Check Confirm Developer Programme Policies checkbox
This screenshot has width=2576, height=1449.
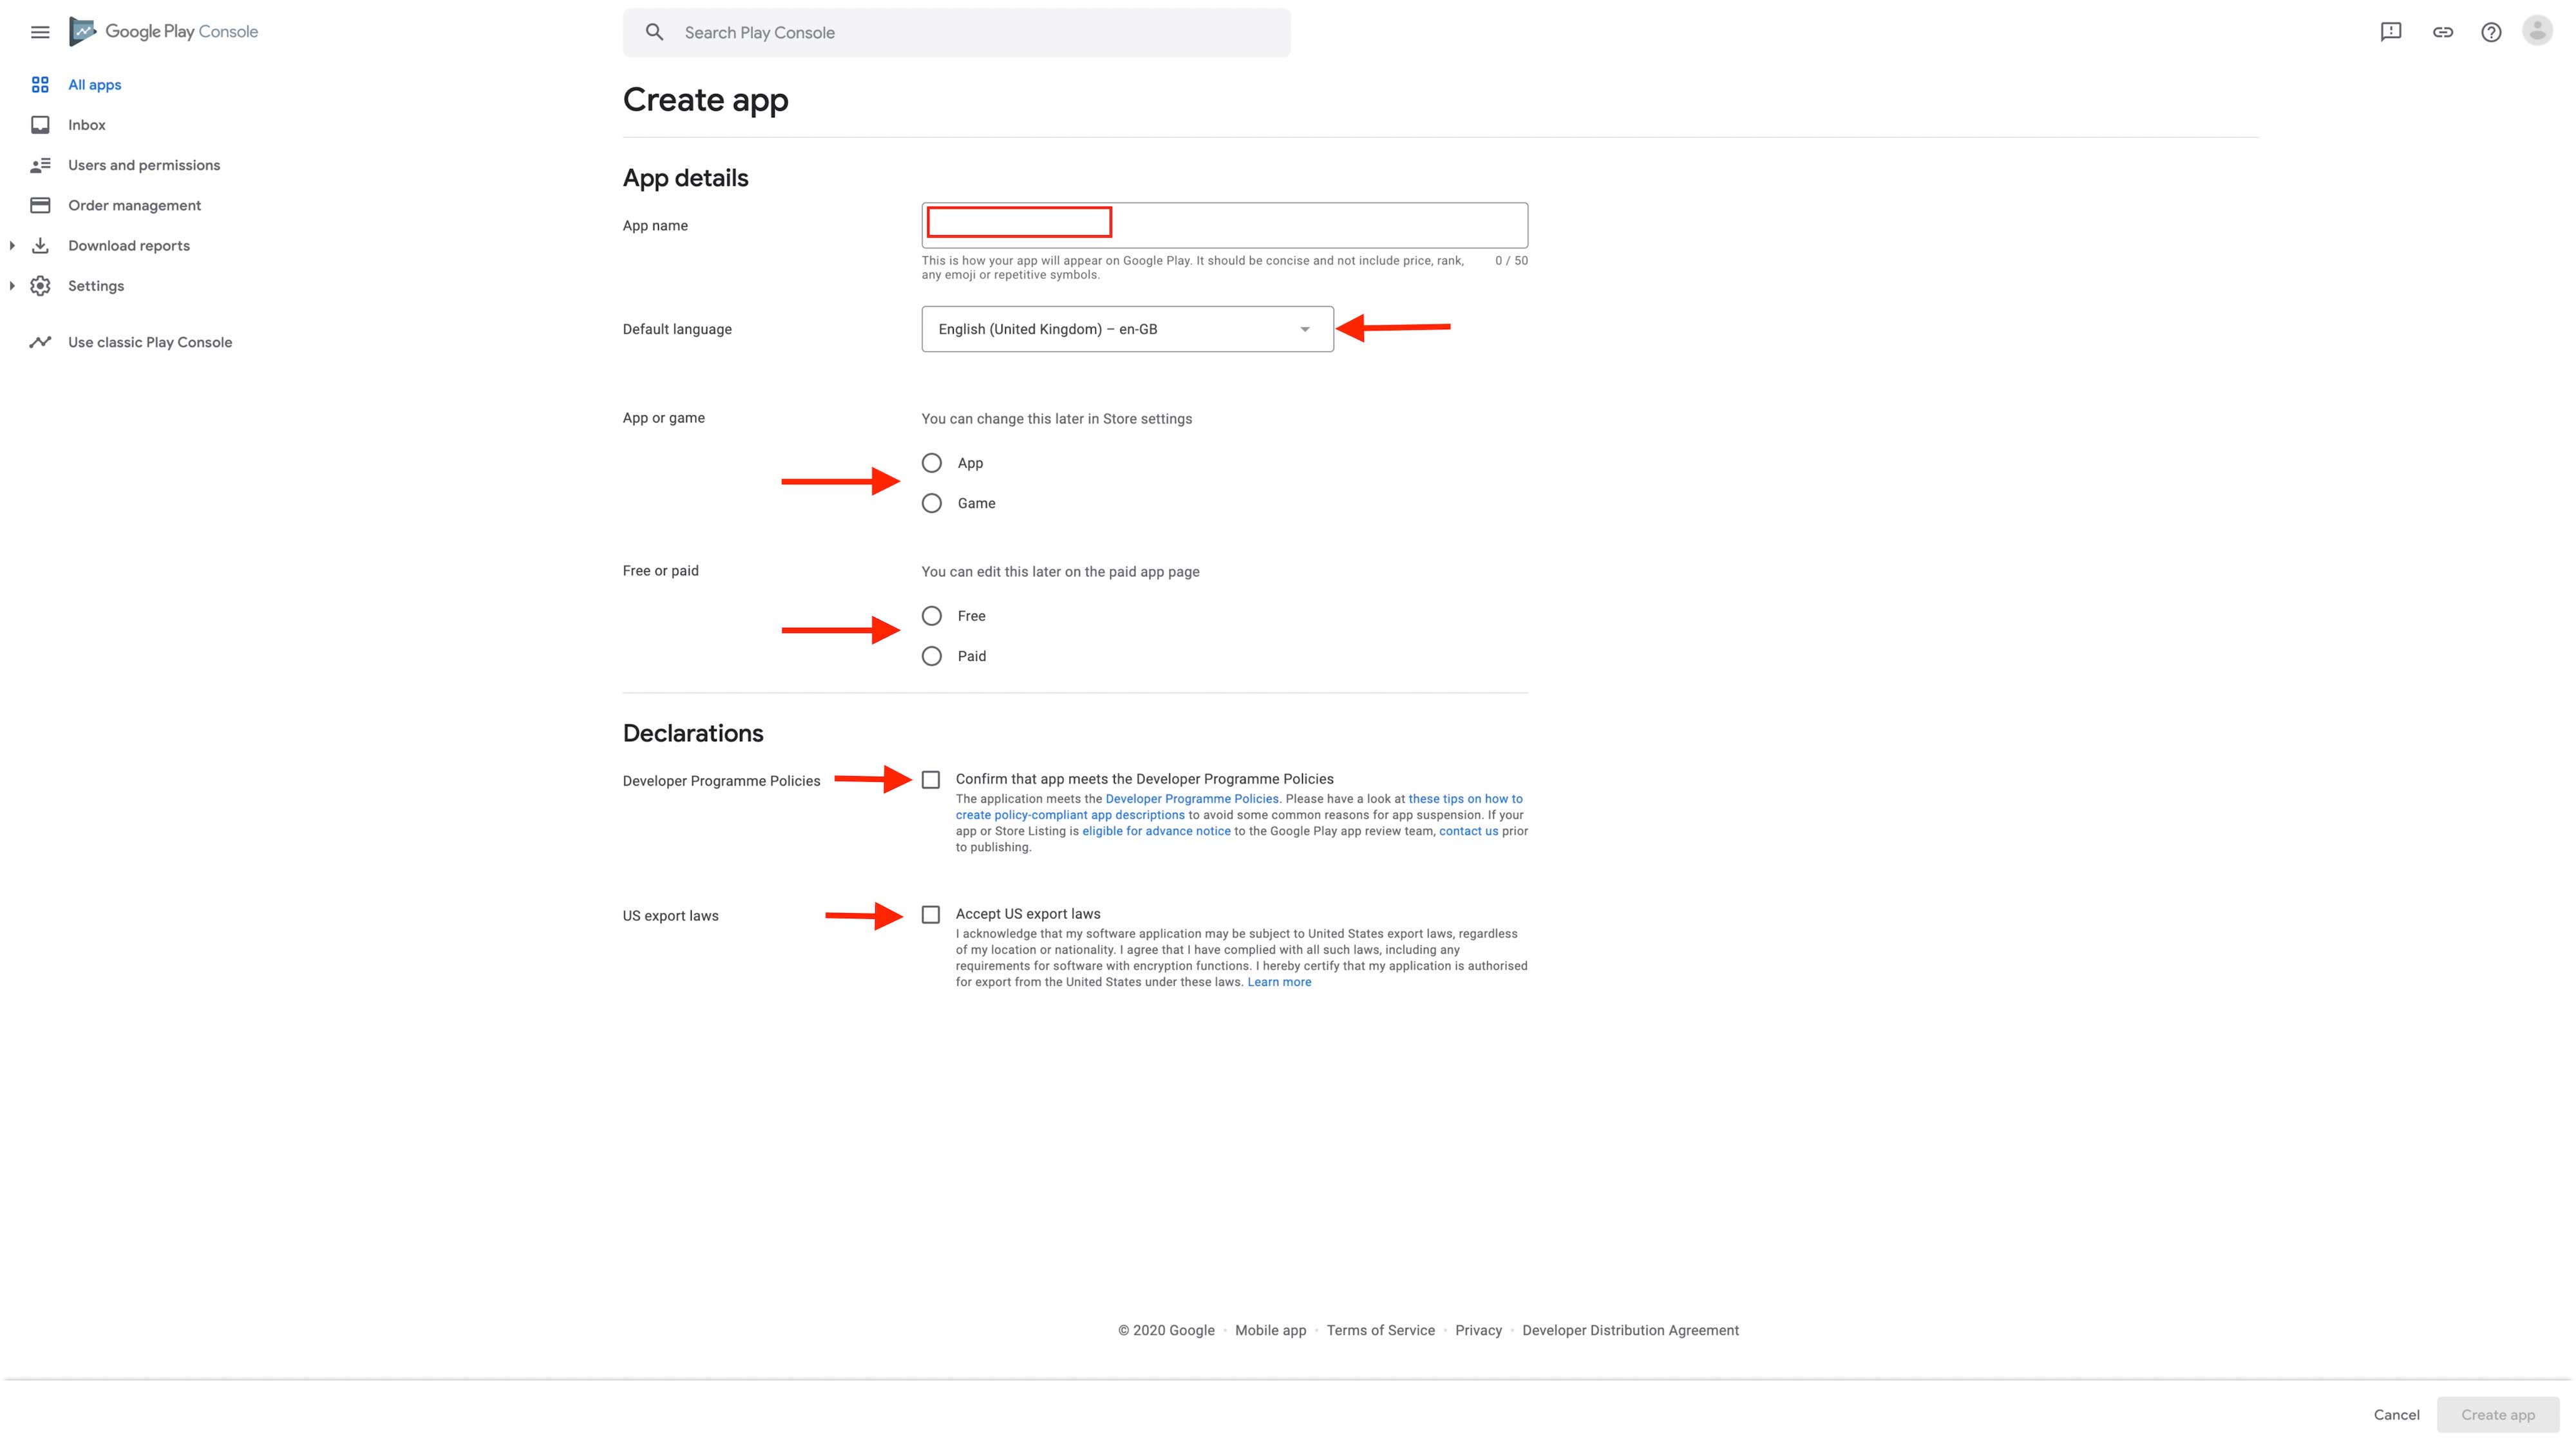click(x=931, y=780)
